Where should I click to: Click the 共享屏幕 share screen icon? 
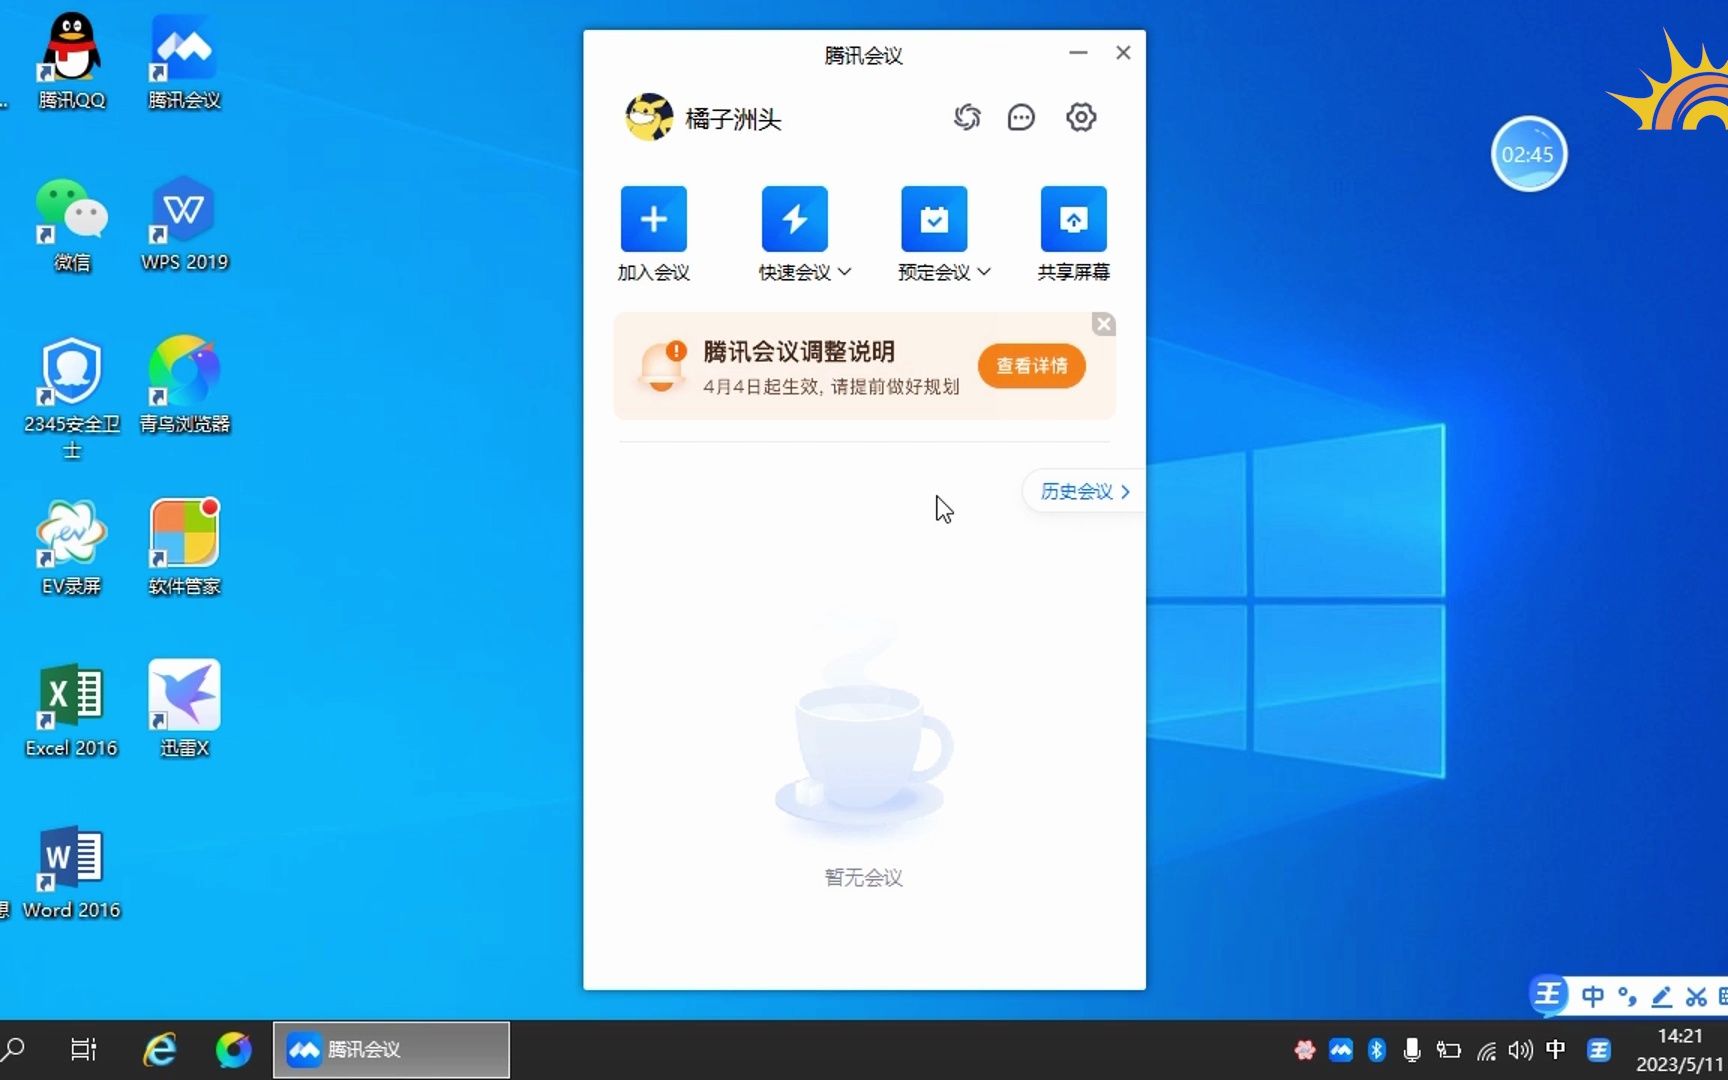(1073, 218)
